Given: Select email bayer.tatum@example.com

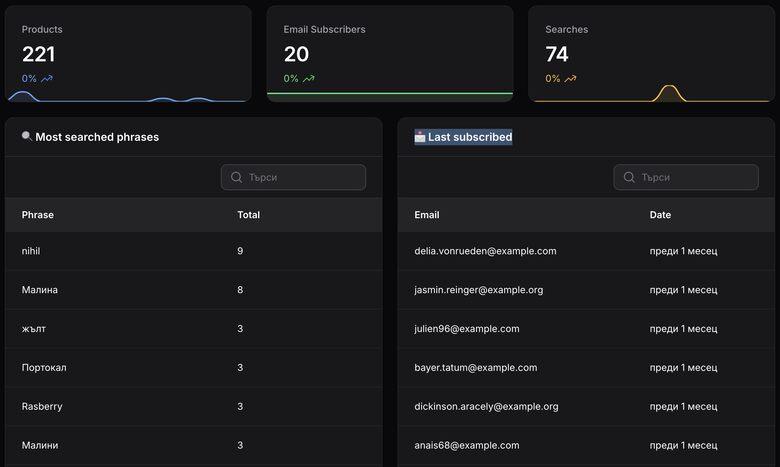Looking at the screenshot, I should (x=476, y=368).
